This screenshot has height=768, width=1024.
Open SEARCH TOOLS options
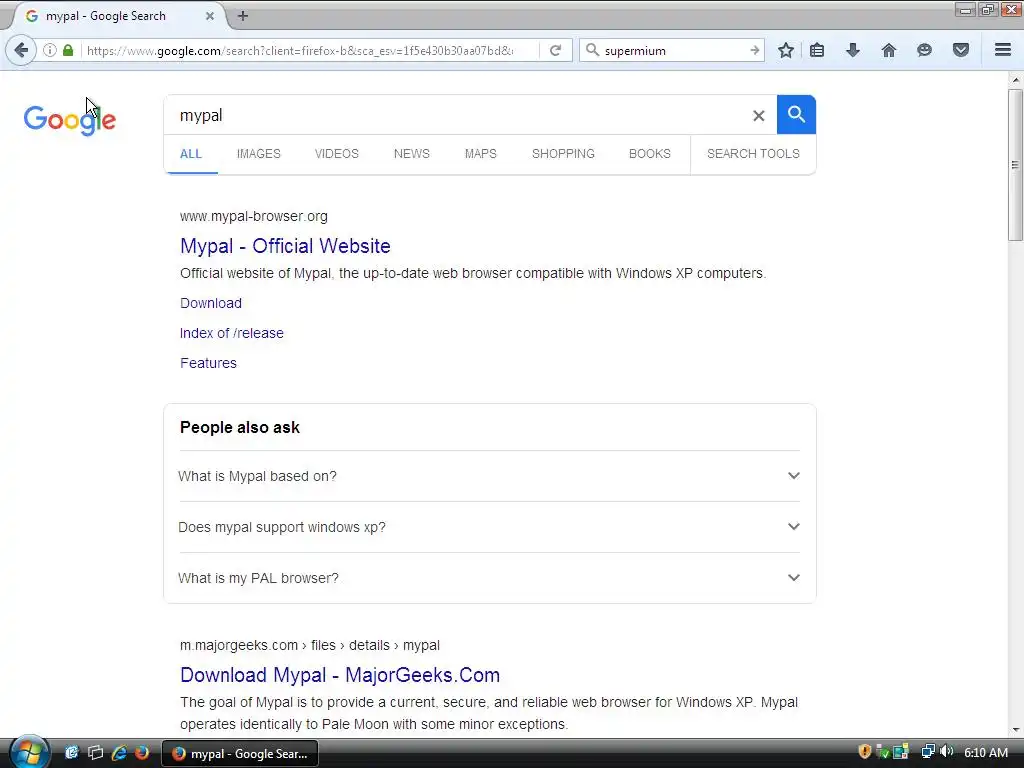(753, 154)
